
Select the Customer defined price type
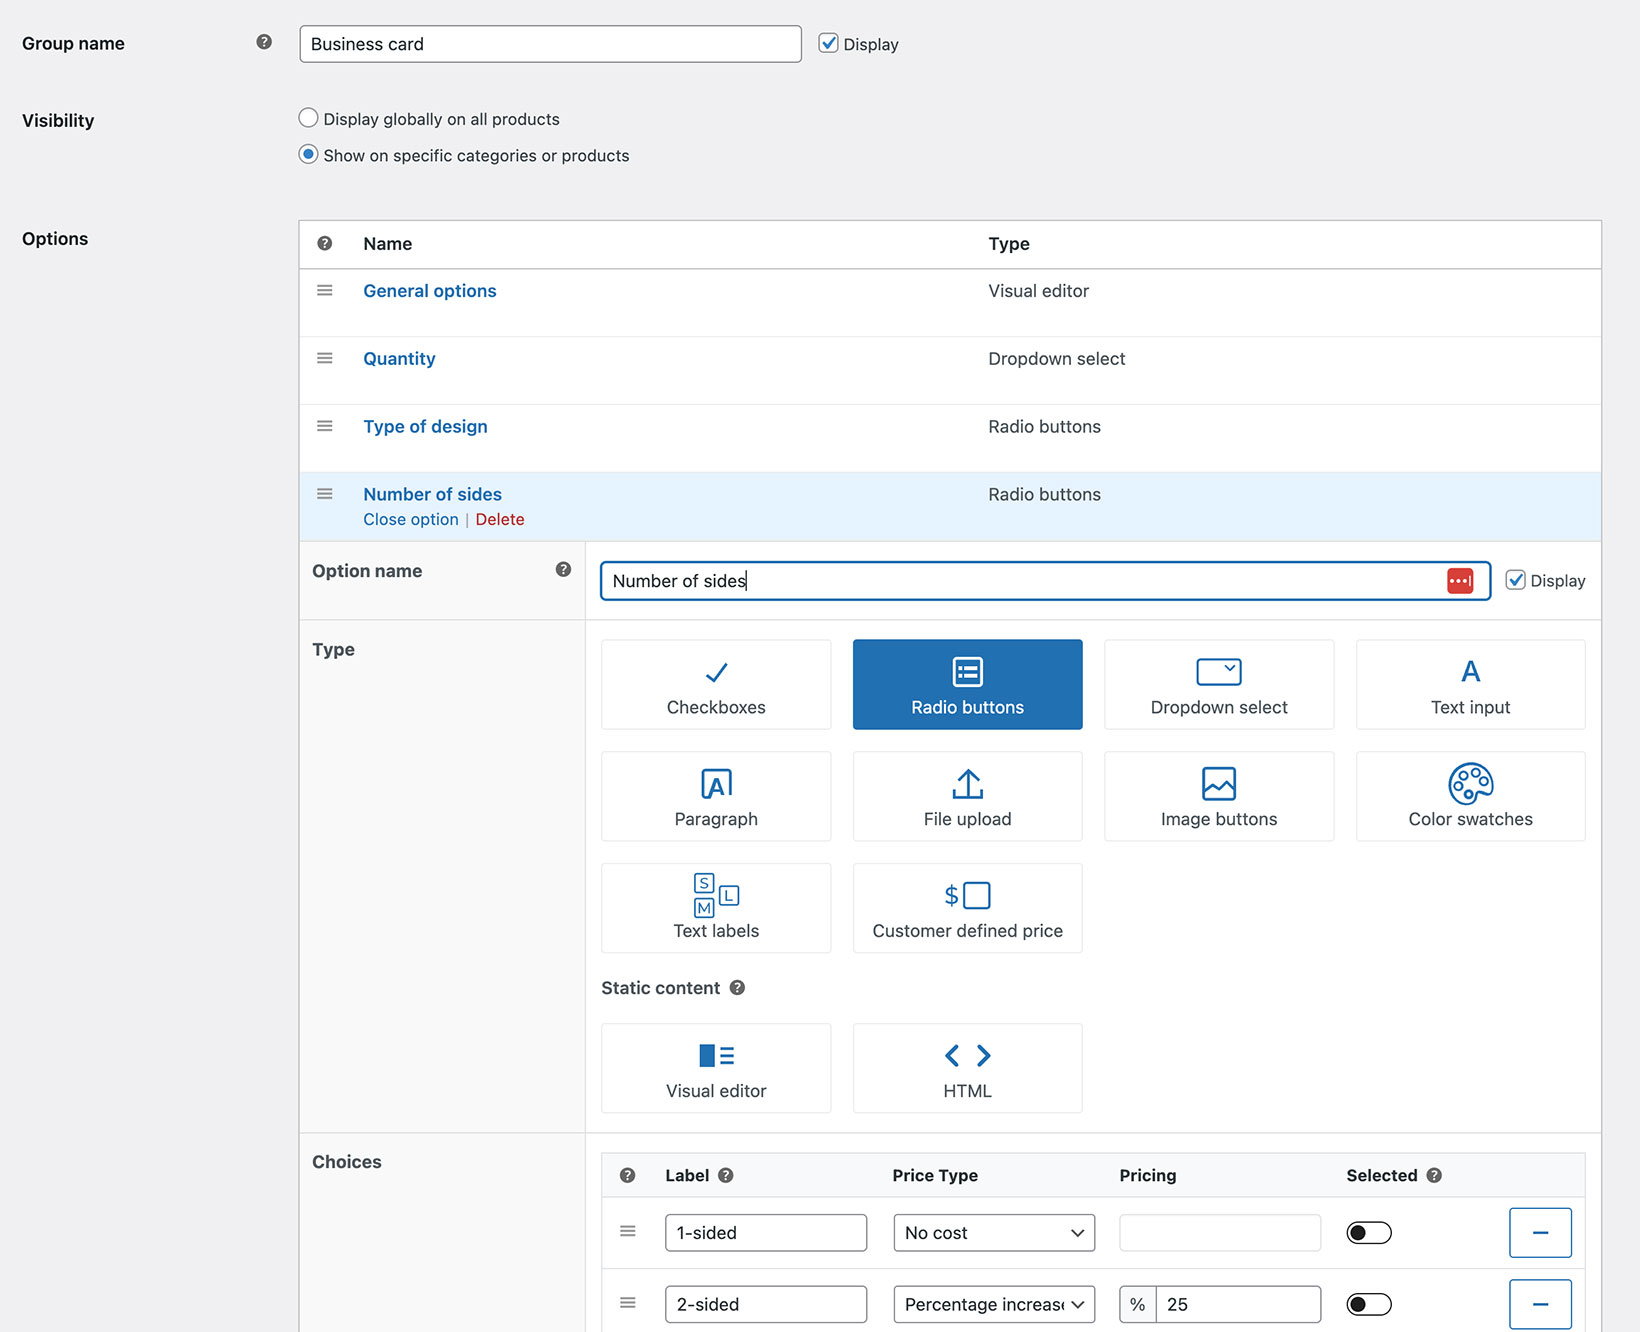coord(967,908)
